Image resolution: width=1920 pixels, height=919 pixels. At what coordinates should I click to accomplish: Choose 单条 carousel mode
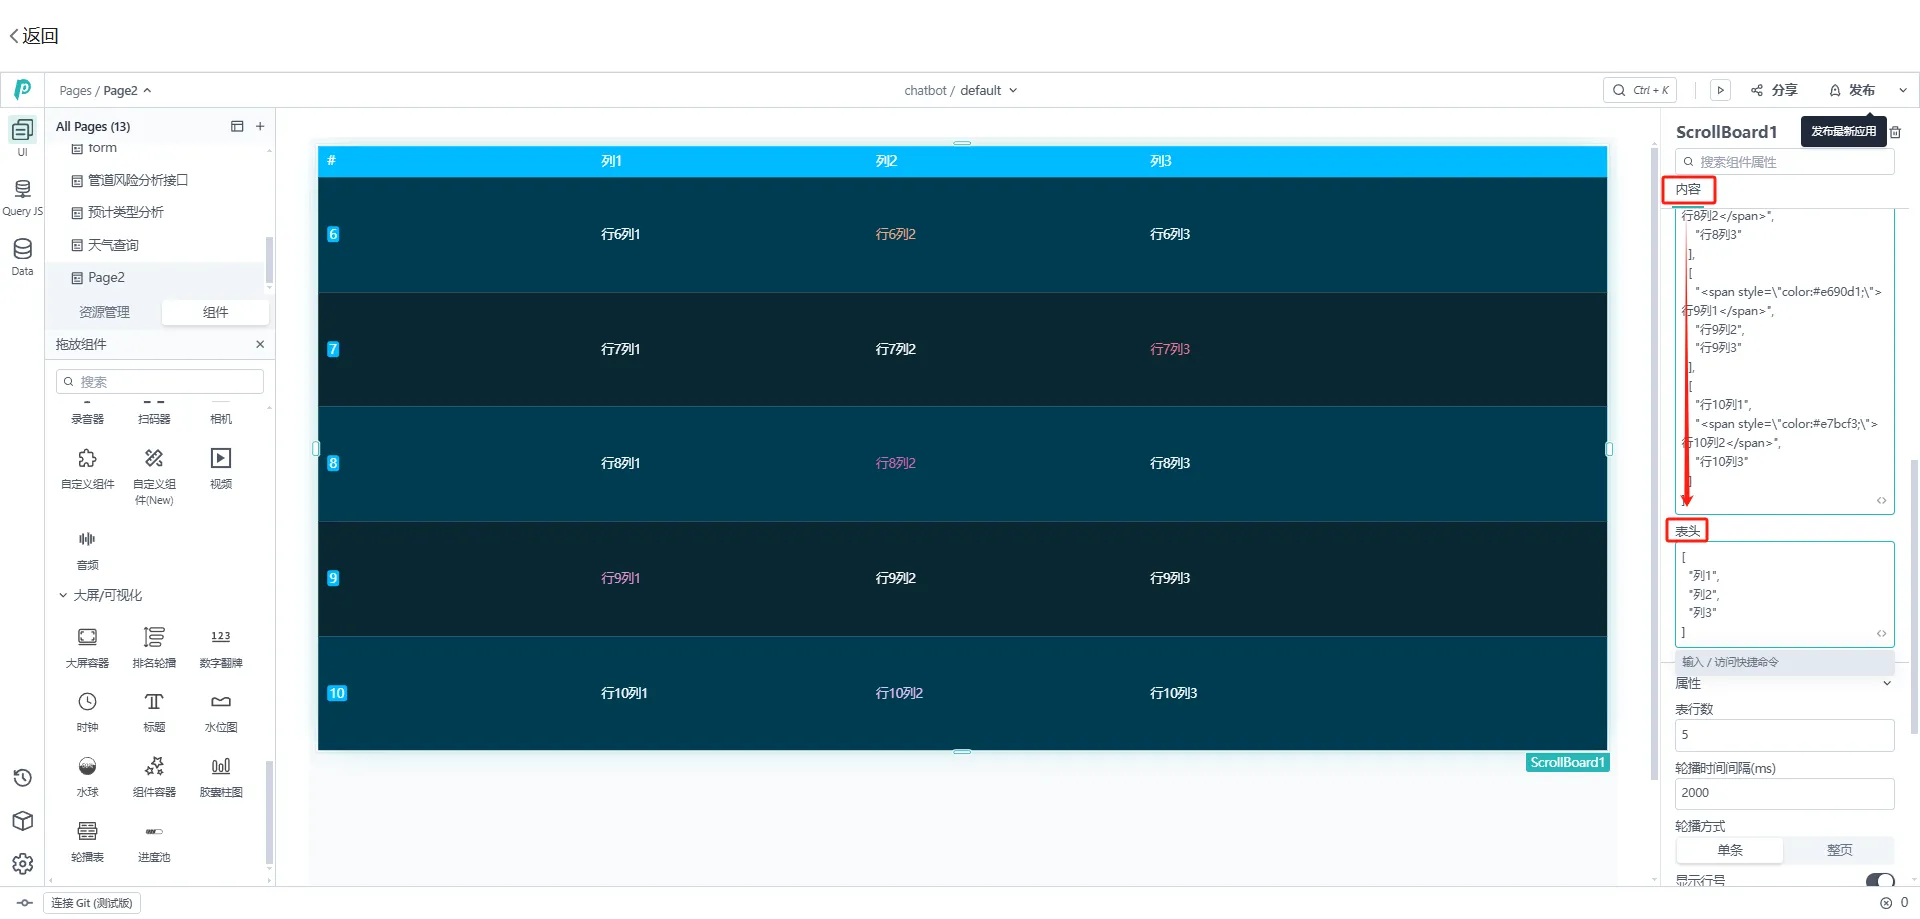pos(1730,850)
